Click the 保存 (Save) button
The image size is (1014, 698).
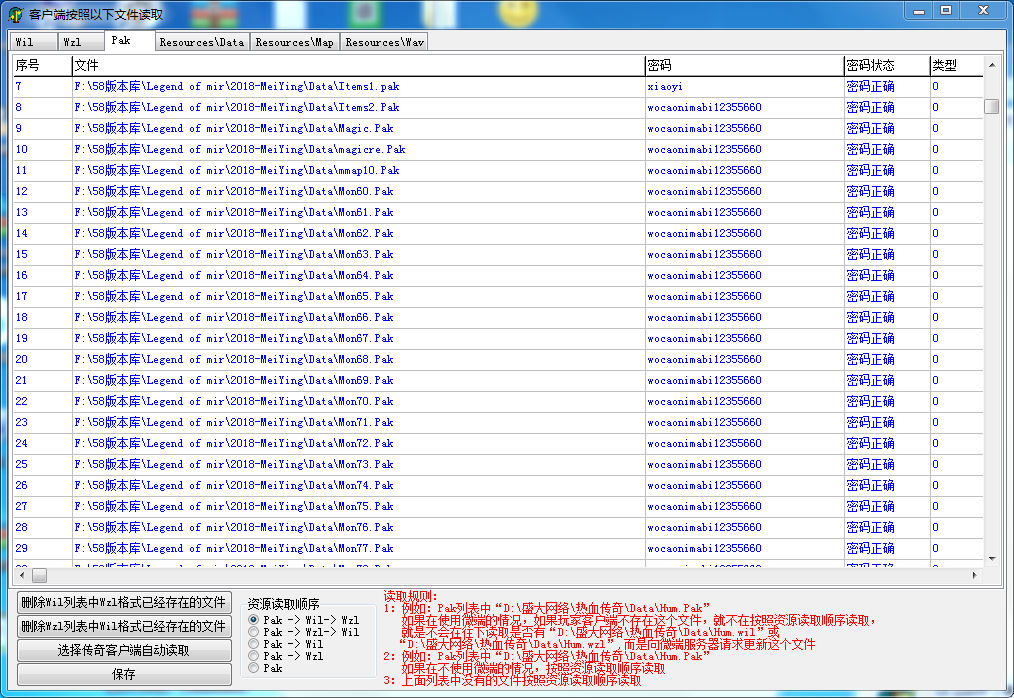124,674
